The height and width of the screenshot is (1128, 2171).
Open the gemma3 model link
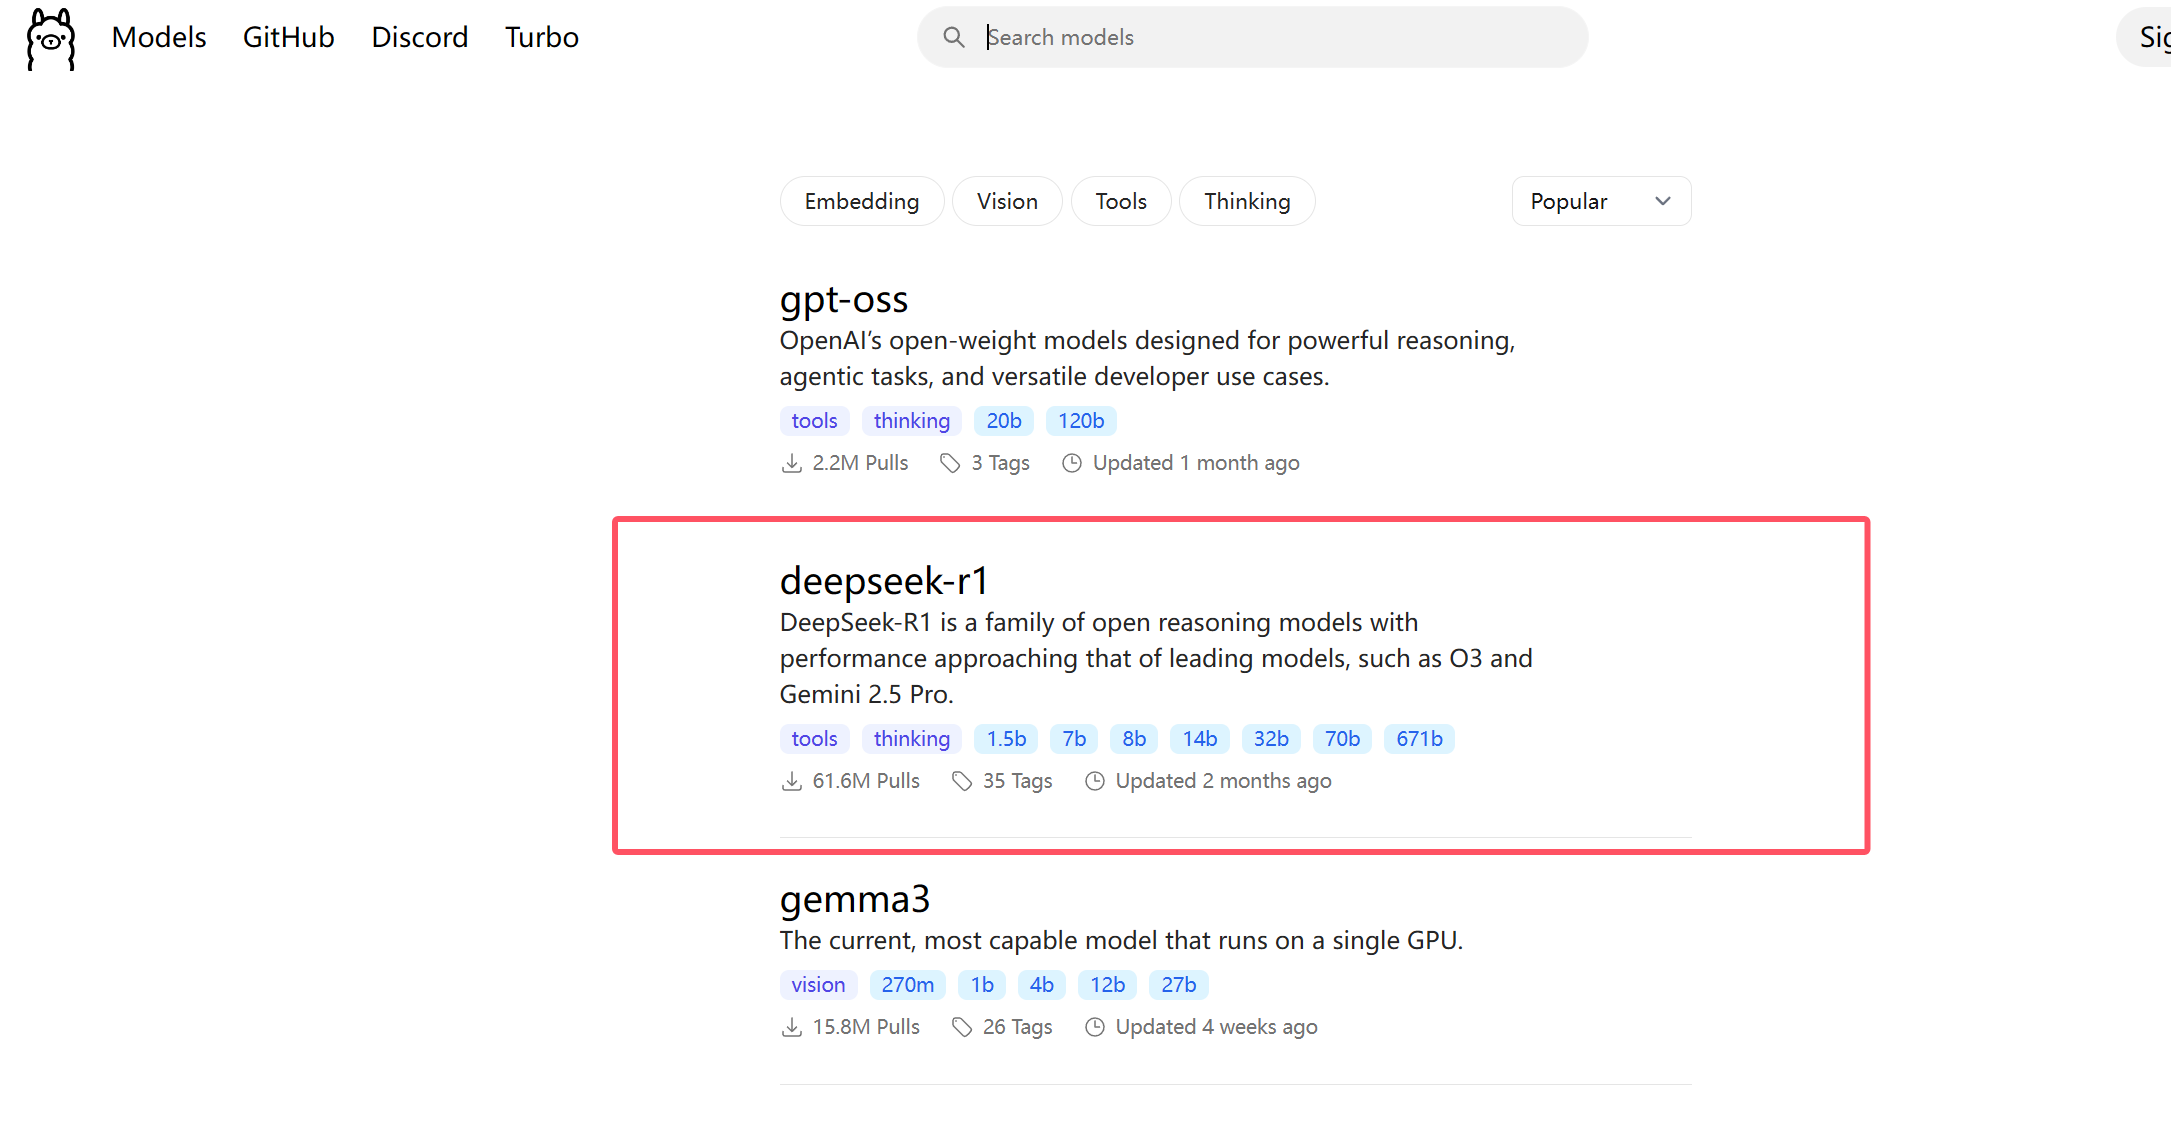coord(855,899)
